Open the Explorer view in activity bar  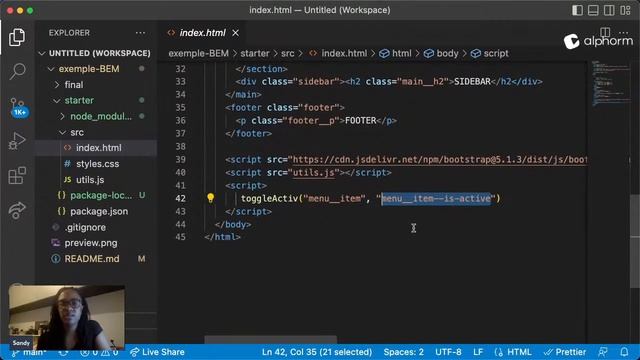17,37
